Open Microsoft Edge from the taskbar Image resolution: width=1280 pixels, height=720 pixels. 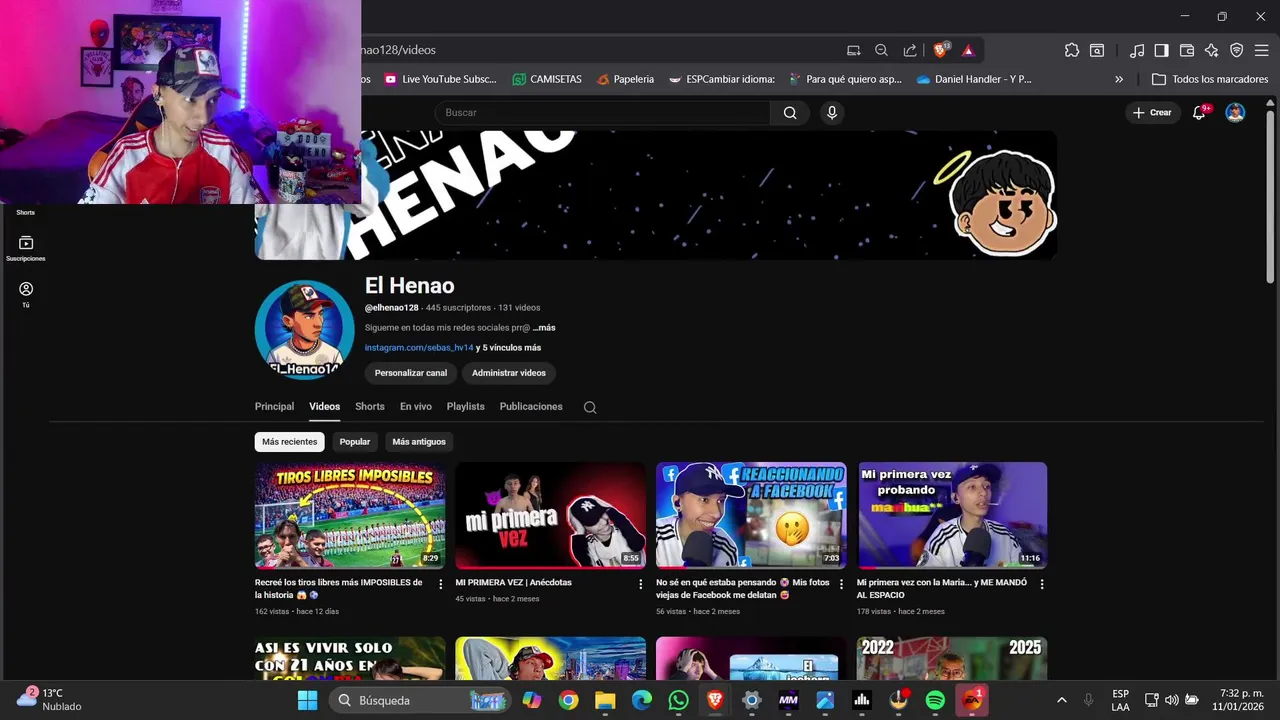coord(642,700)
